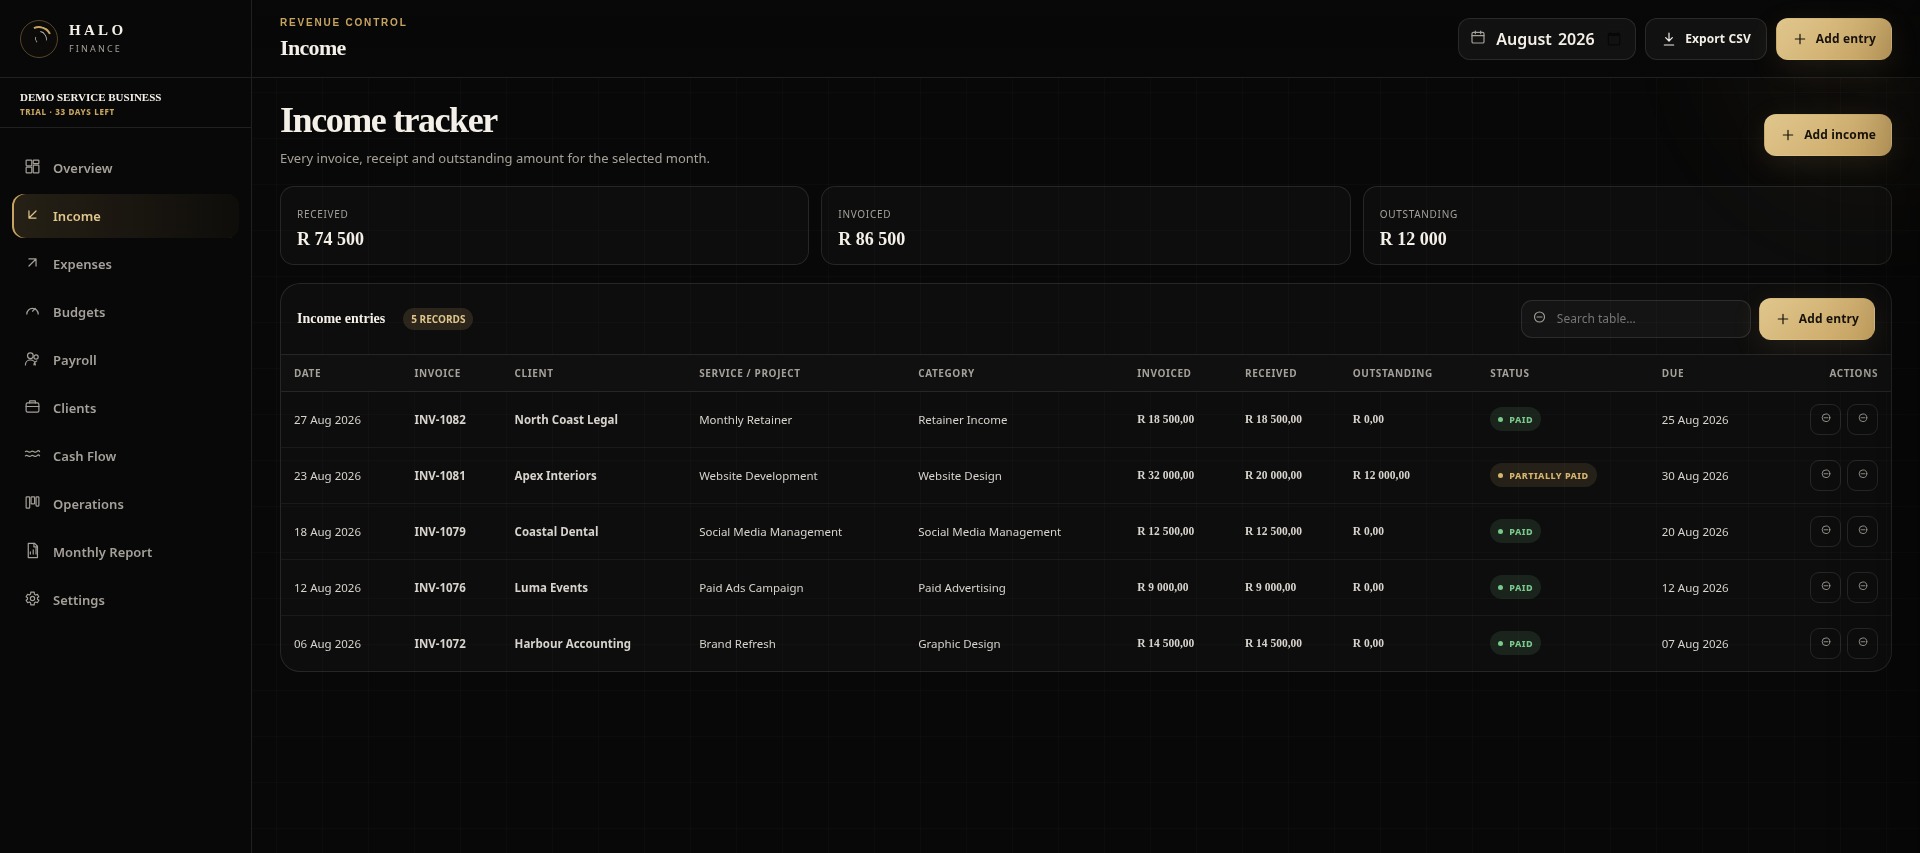Click left action icon for INV-1081 row

(x=1825, y=475)
